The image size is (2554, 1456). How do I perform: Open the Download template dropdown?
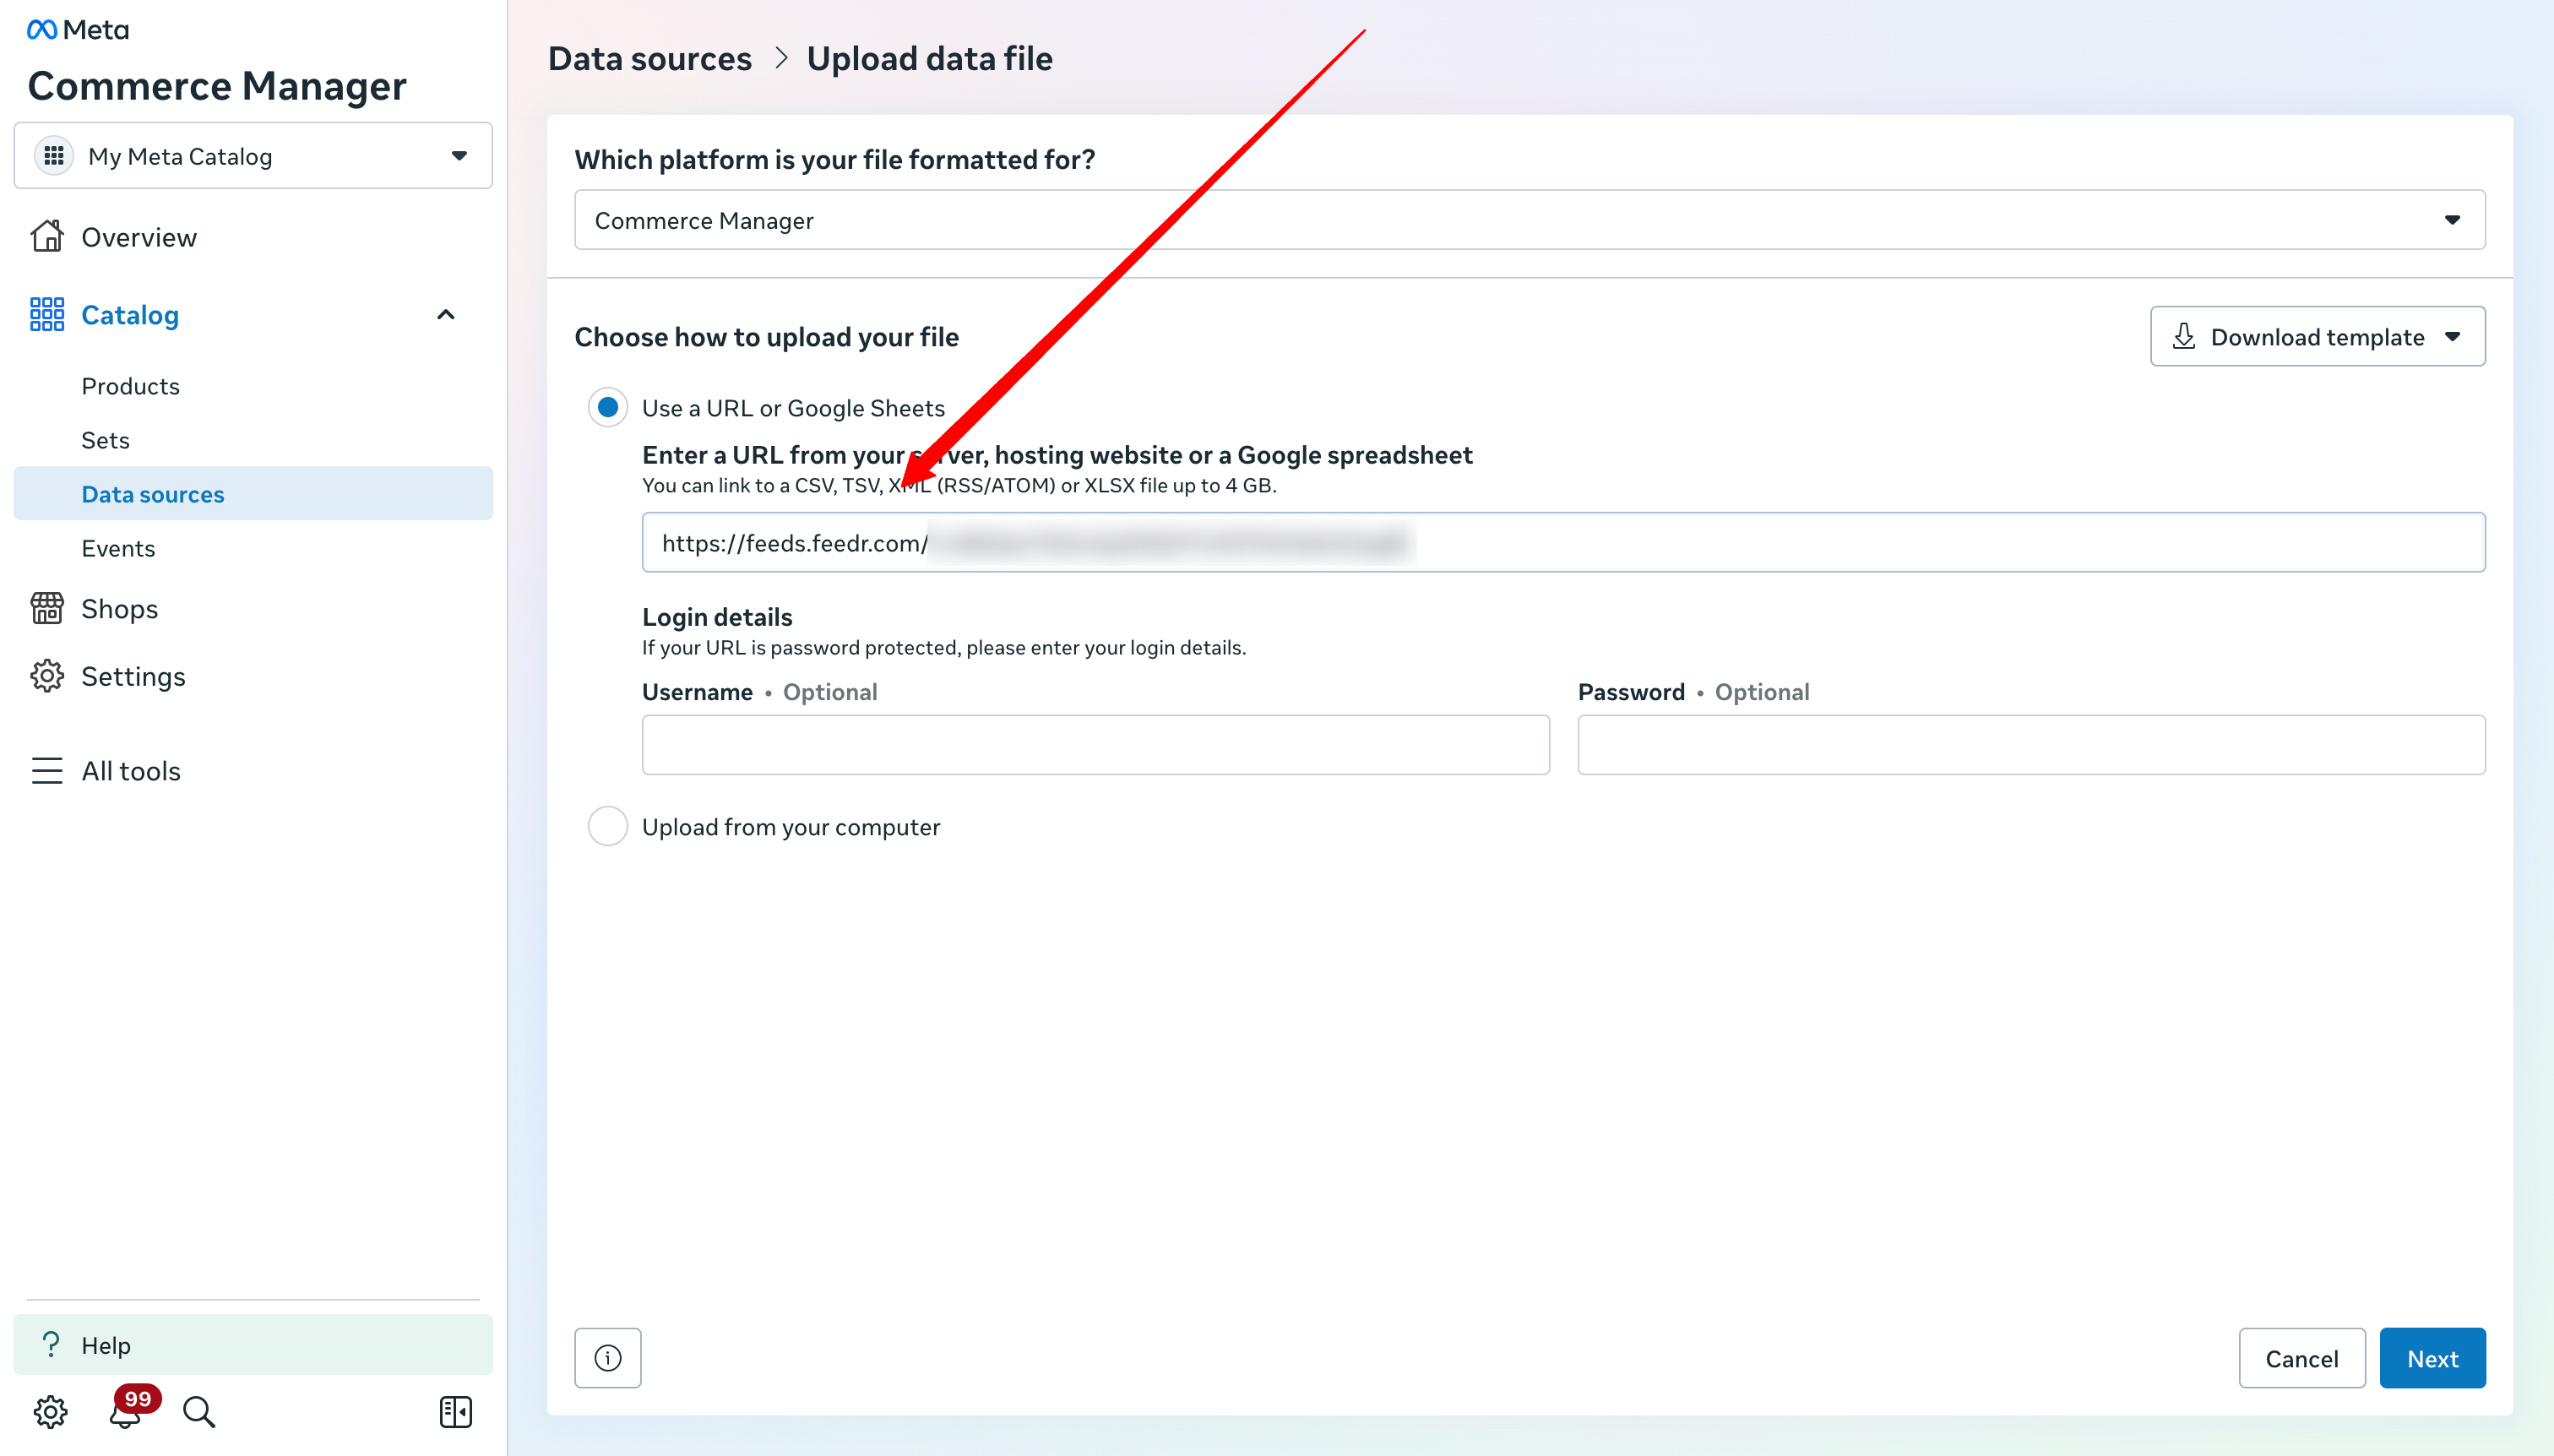[x=2317, y=337]
